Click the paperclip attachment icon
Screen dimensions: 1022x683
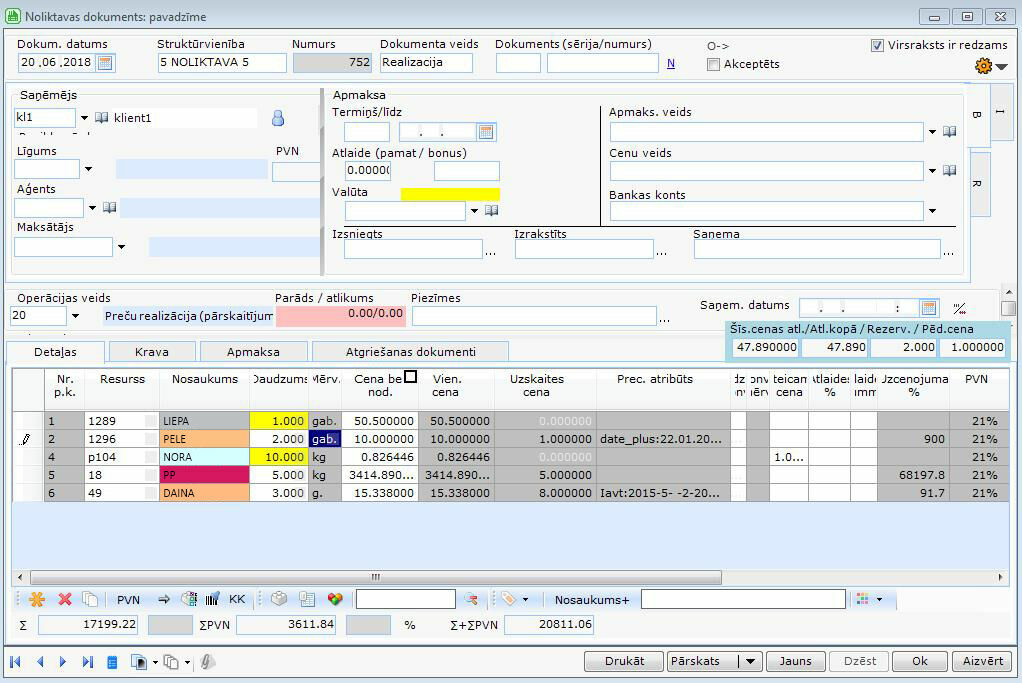click(x=209, y=662)
